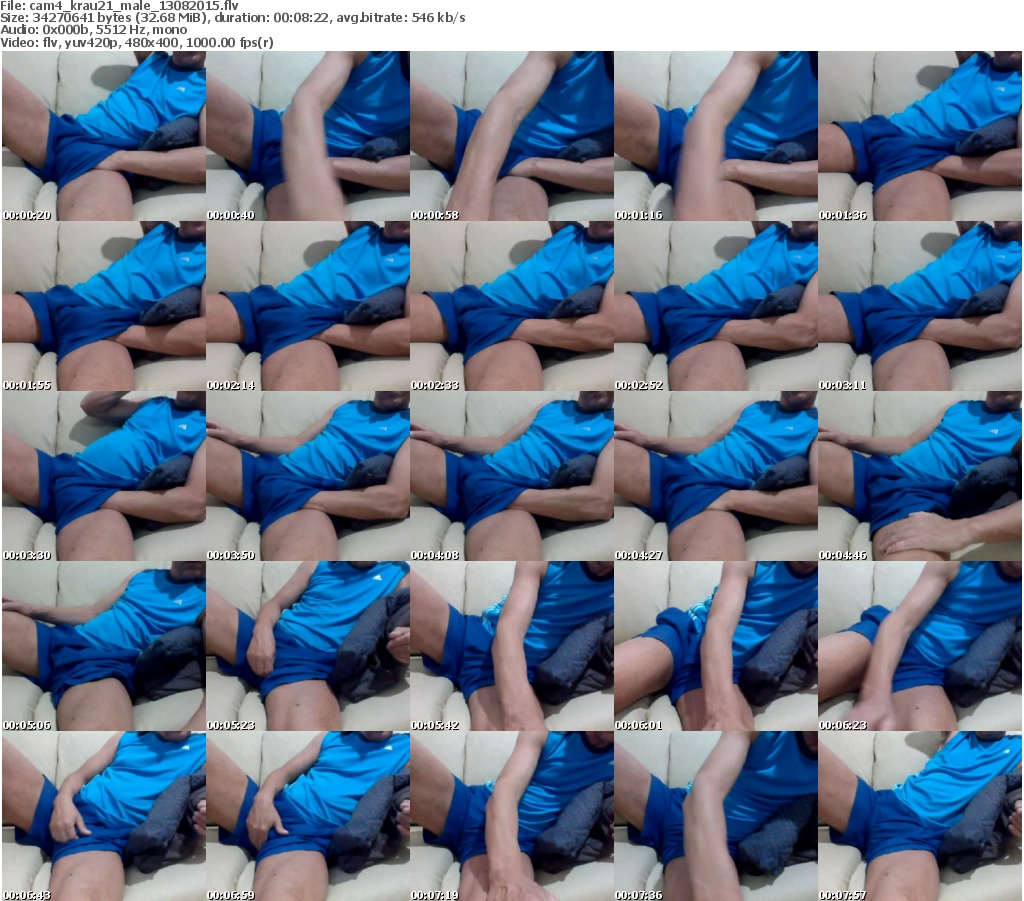Pick the frame at 00:06:01
The width and height of the screenshot is (1024, 901).
[x=716, y=646]
